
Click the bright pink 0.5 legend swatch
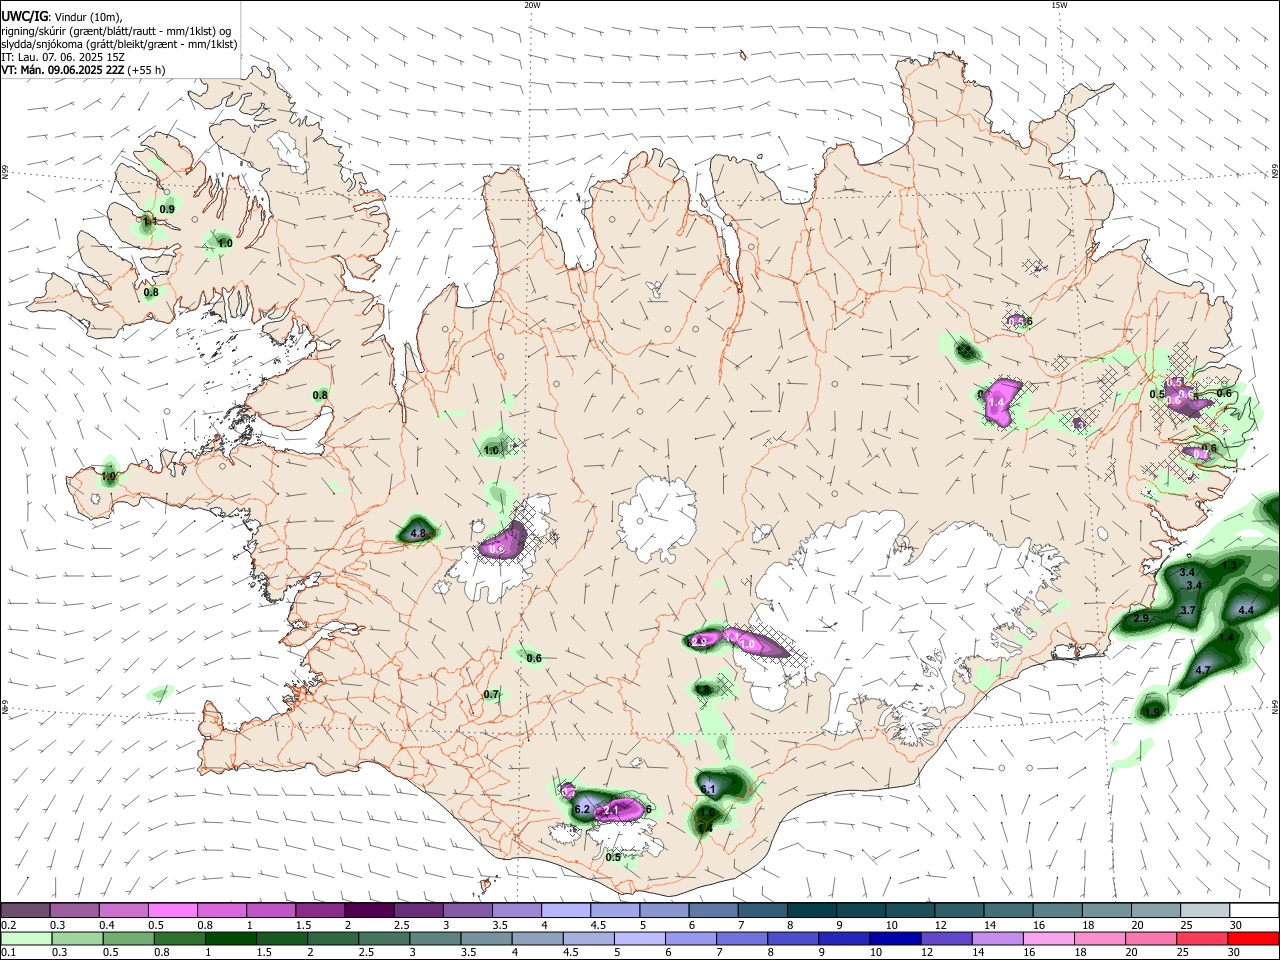tap(172, 910)
